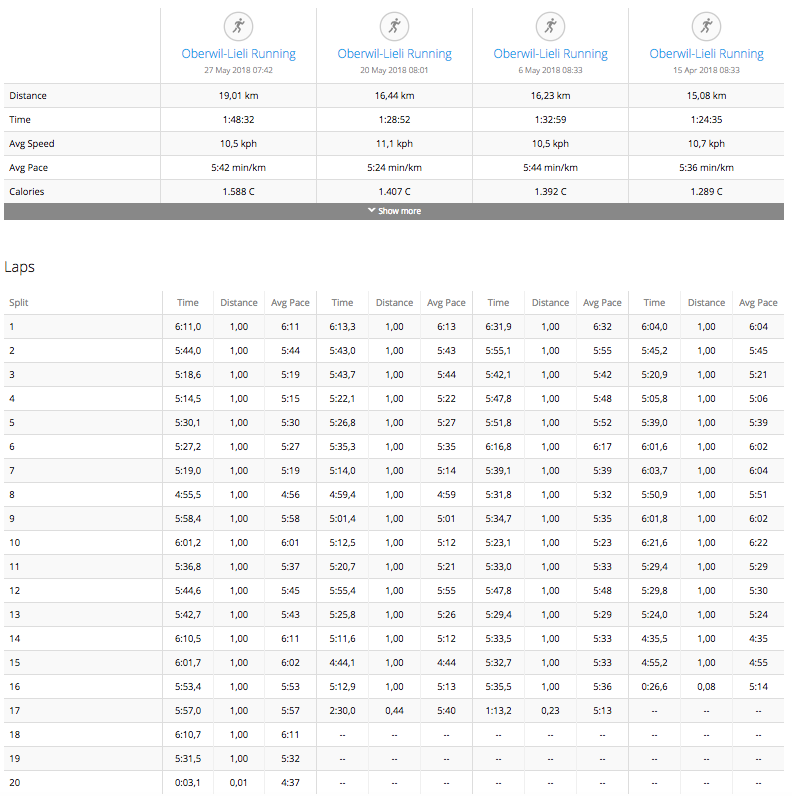
Task: Click lap time 6:10,7 in split 18
Action: [x=188, y=735]
